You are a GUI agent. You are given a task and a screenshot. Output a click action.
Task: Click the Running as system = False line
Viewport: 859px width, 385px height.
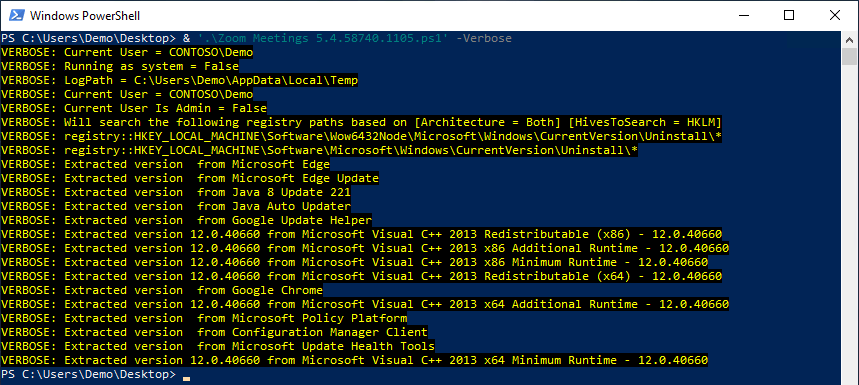[x=120, y=66]
